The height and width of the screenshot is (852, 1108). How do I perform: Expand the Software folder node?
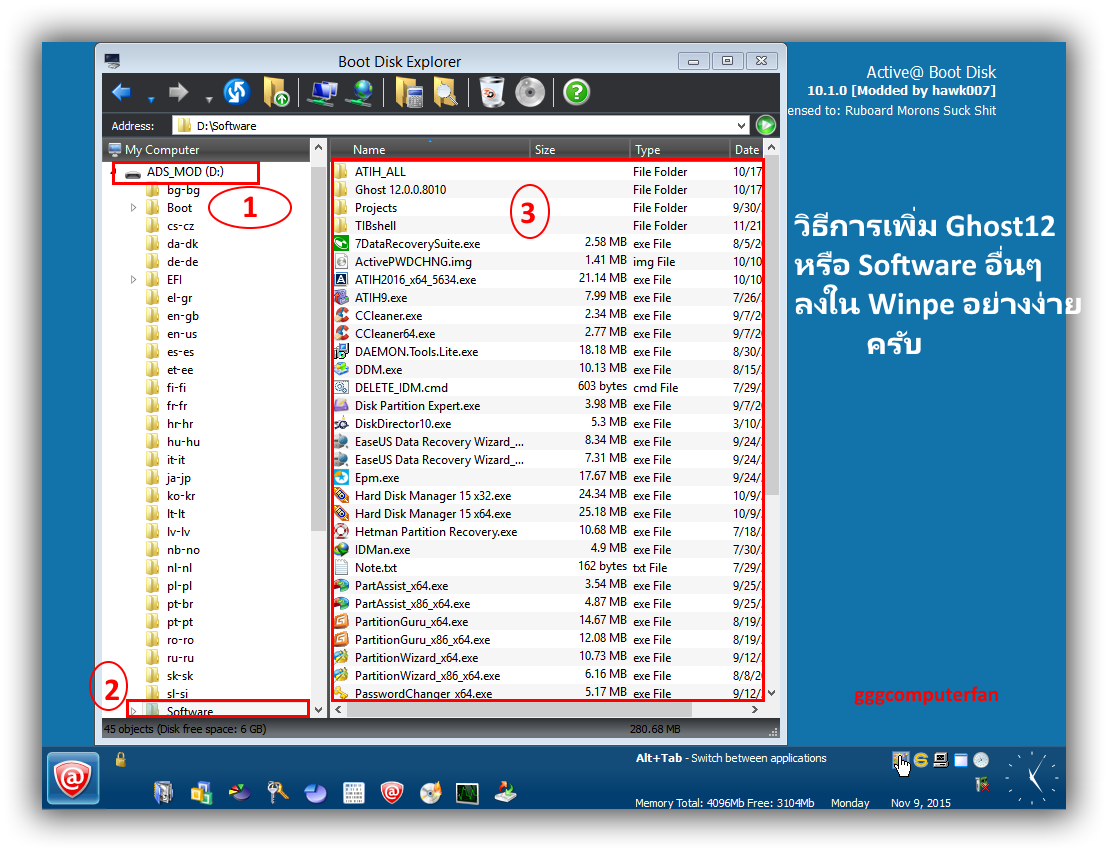133,711
